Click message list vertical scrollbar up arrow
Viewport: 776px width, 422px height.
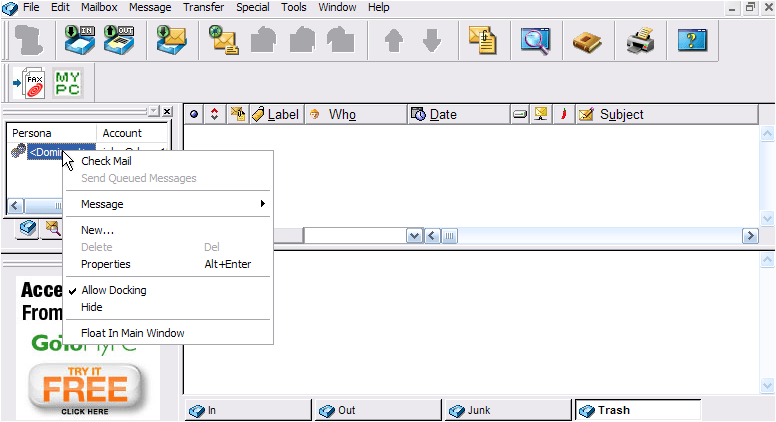pyautogui.click(x=767, y=133)
